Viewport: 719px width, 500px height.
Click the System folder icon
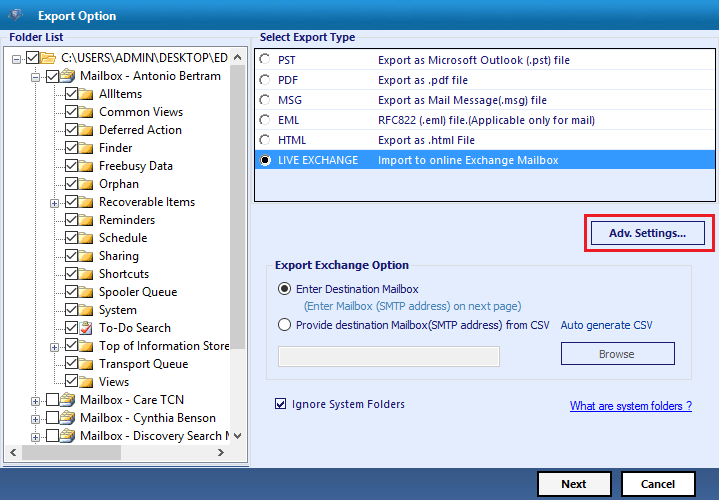pos(86,310)
